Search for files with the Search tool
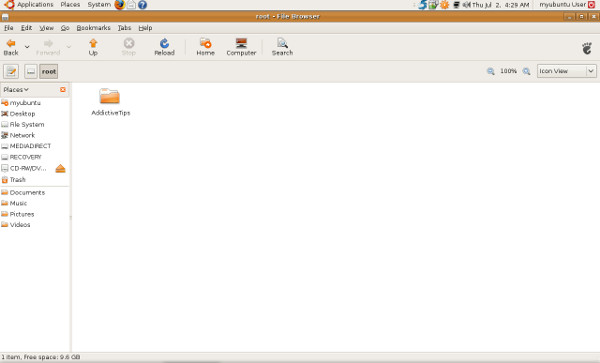The height and width of the screenshot is (363, 600). pyautogui.click(x=282, y=47)
